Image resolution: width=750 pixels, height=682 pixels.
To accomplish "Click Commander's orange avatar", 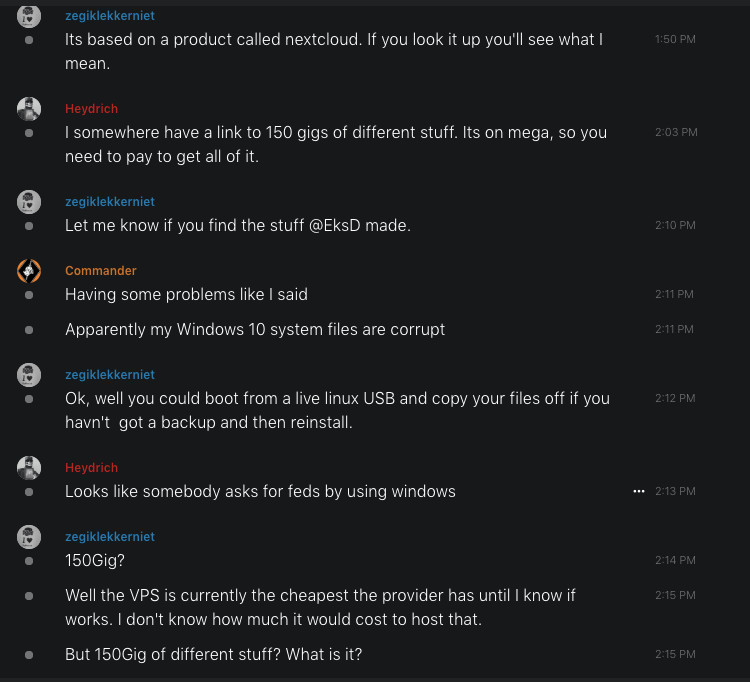I will [29, 271].
